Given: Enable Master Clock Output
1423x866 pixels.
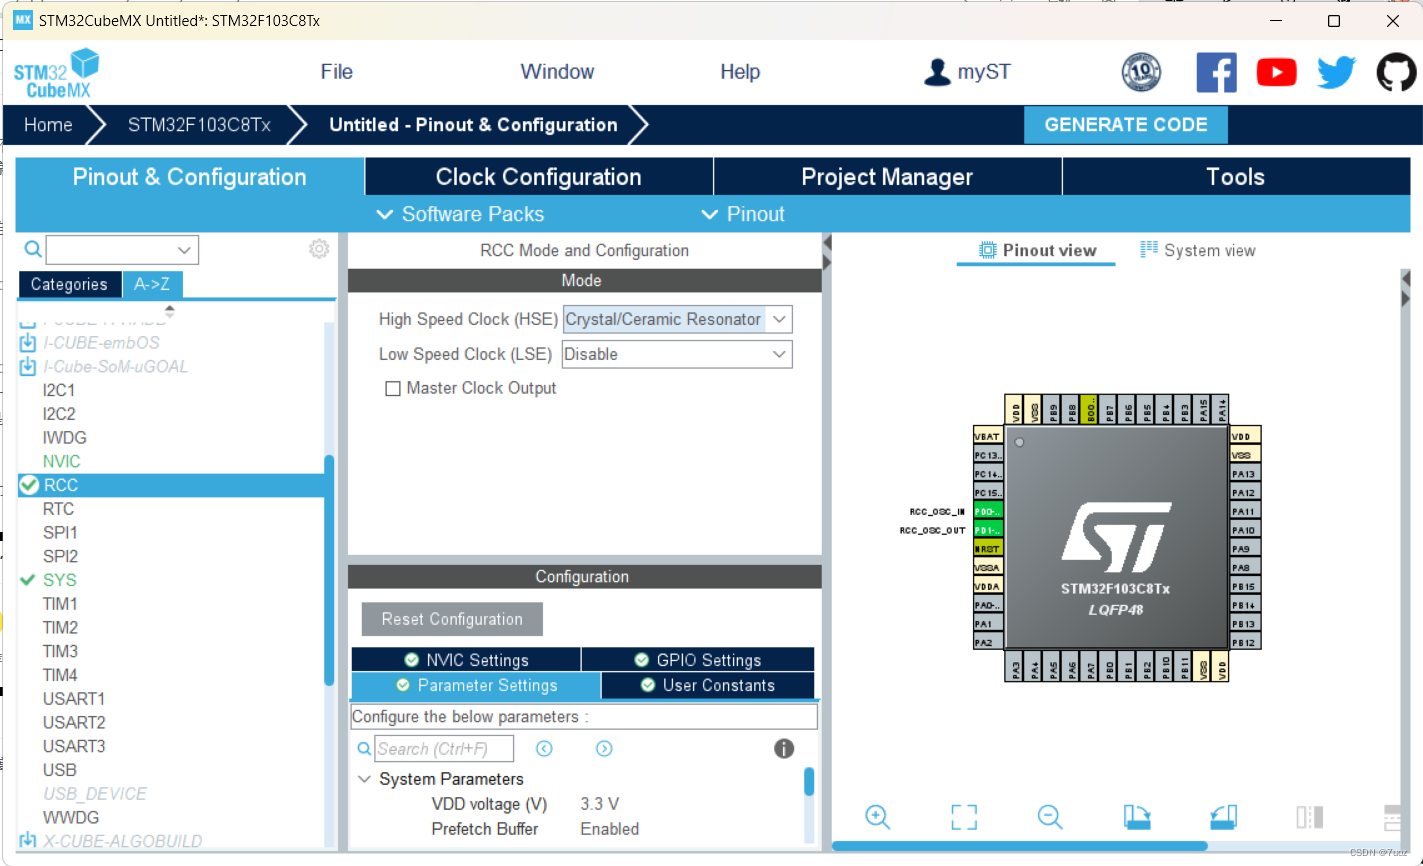Looking at the screenshot, I should (x=393, y=388).
